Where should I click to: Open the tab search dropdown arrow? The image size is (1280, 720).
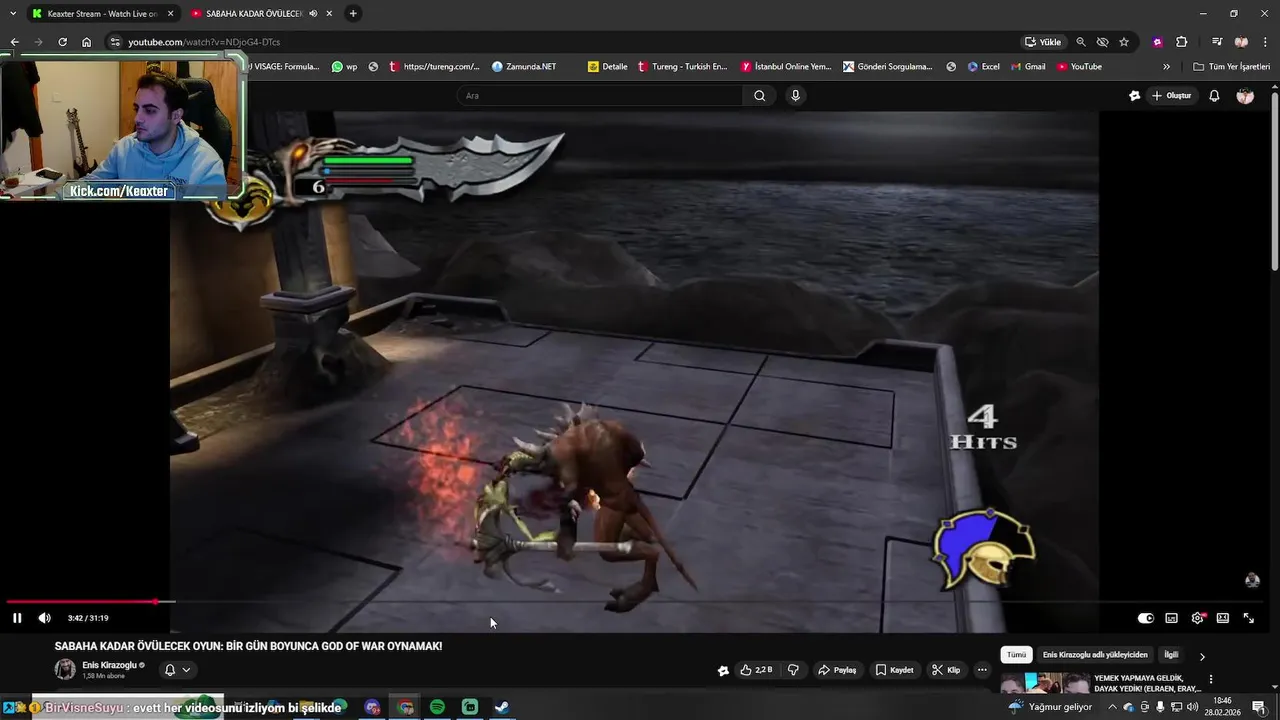(x=12, y=14)
